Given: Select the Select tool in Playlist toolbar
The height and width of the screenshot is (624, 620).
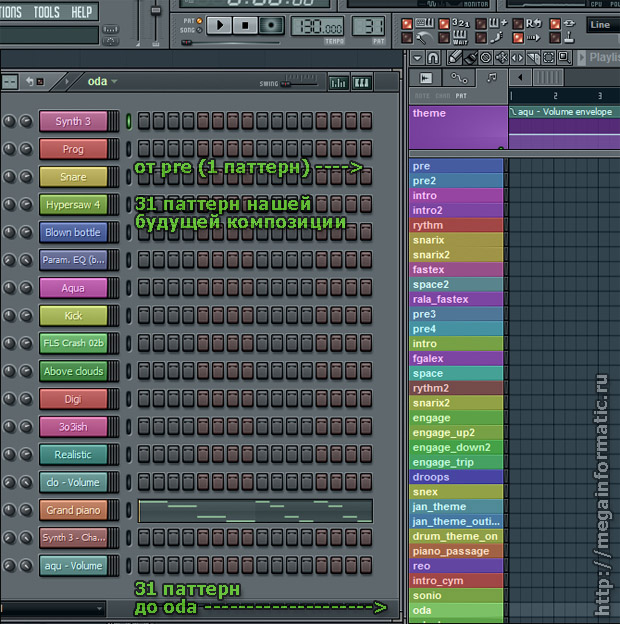Looking at the screenshot, I should [x=548, y=58].
